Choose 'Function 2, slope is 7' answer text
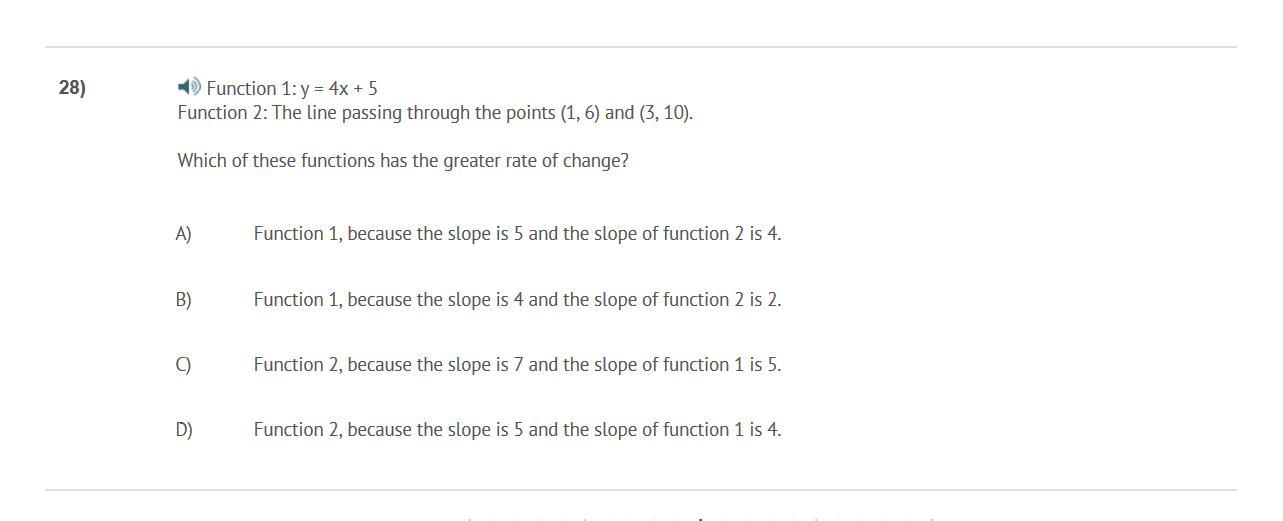This screenshot has height=521, width=1283. click(517, 365)
